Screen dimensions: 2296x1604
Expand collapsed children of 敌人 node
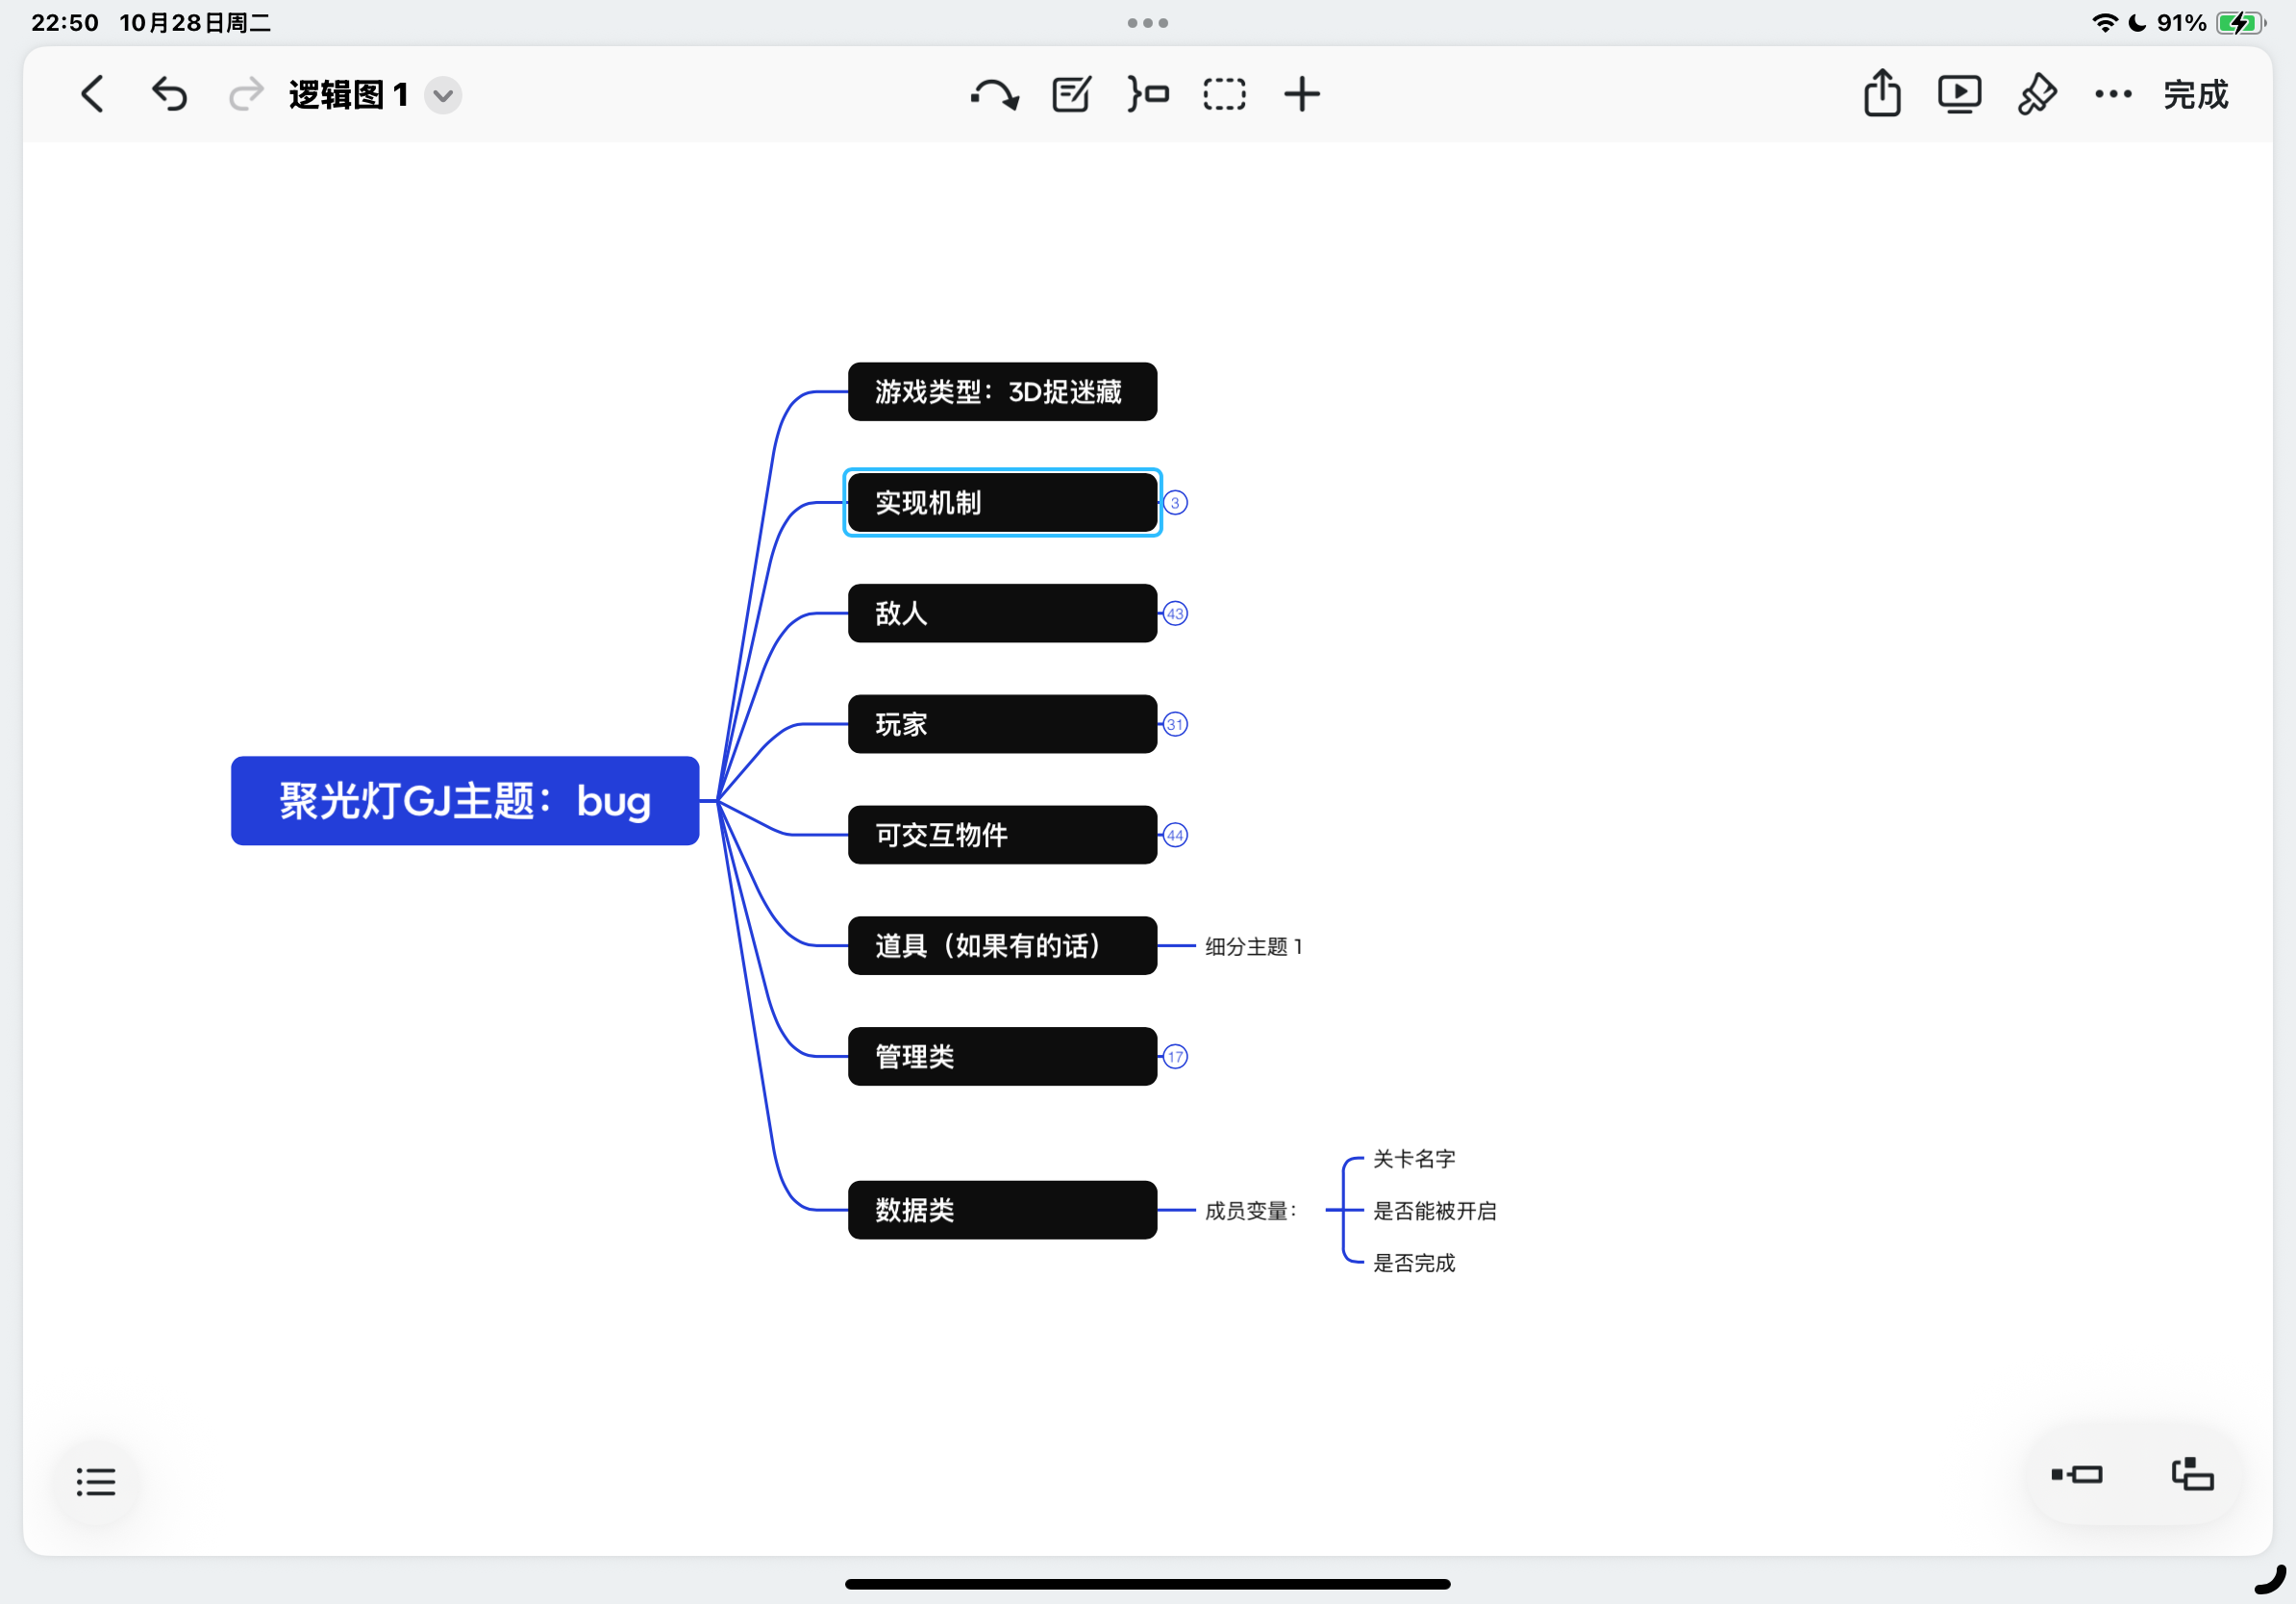coord(1175,614)
